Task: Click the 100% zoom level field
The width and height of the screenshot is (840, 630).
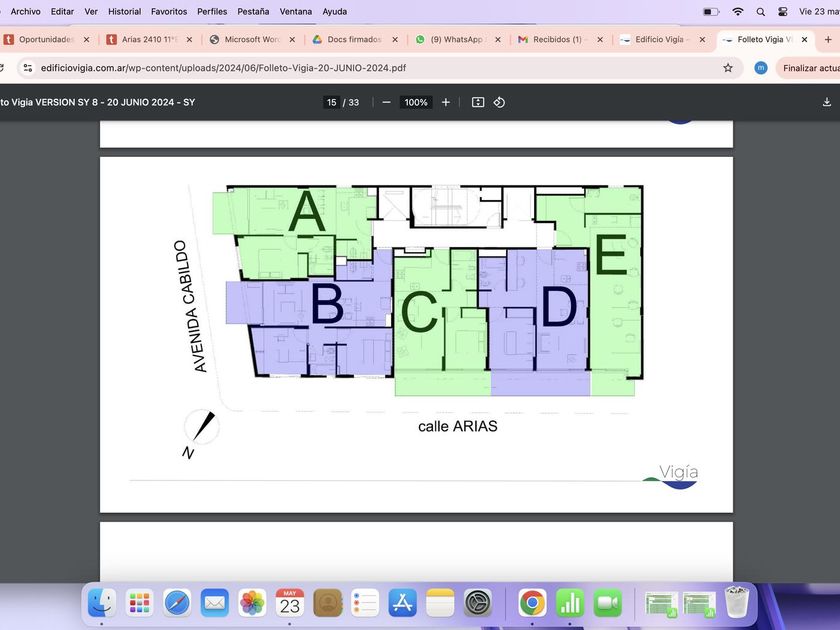Action: point(416,102)
